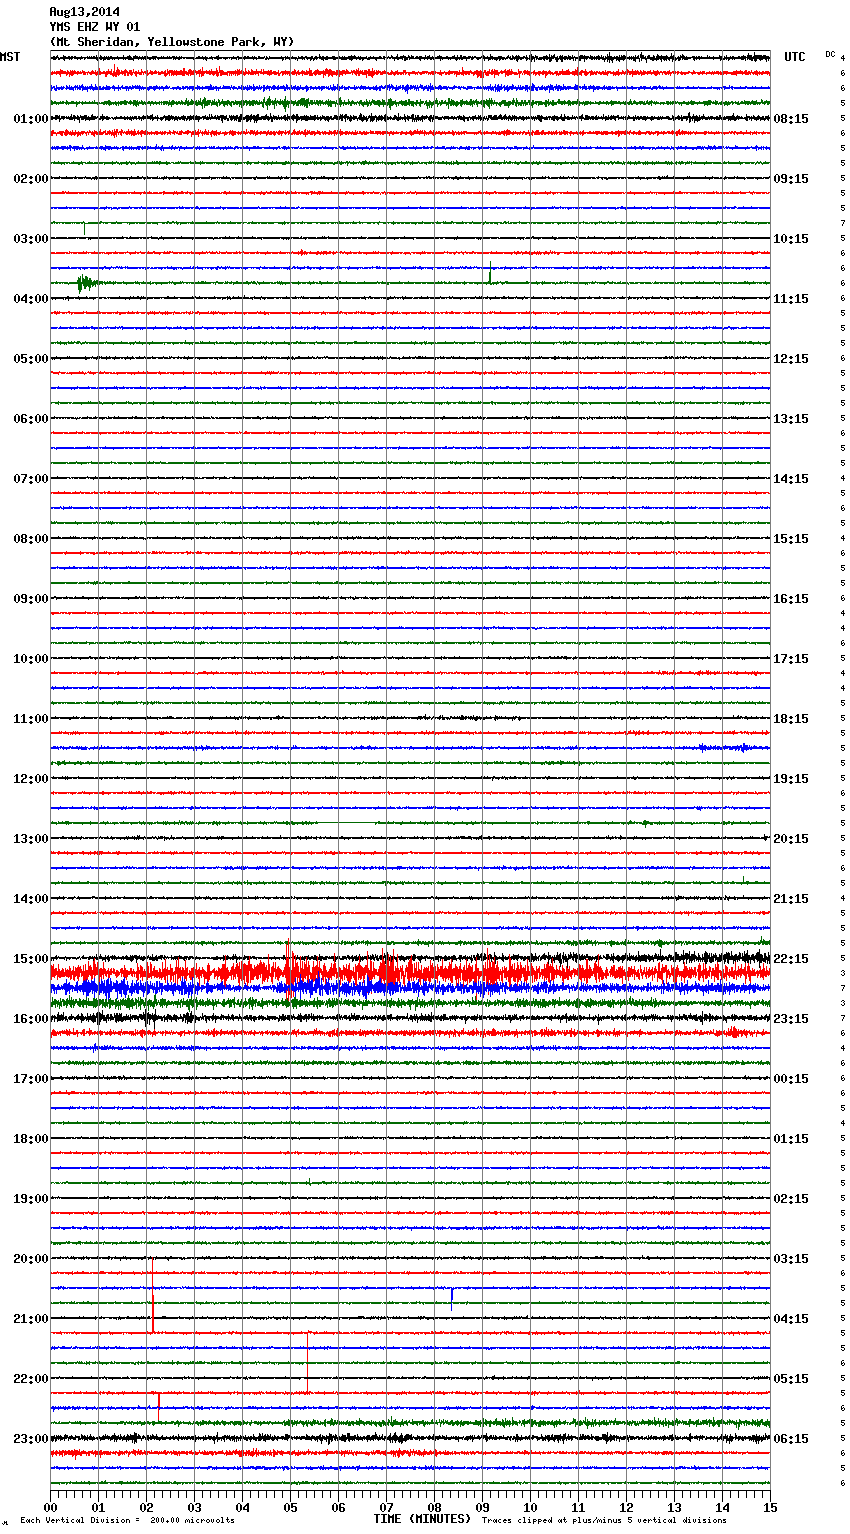This screenshot has height=1534, width=850.
Task: Click the MST timezone header
Action: click(10, 57)
